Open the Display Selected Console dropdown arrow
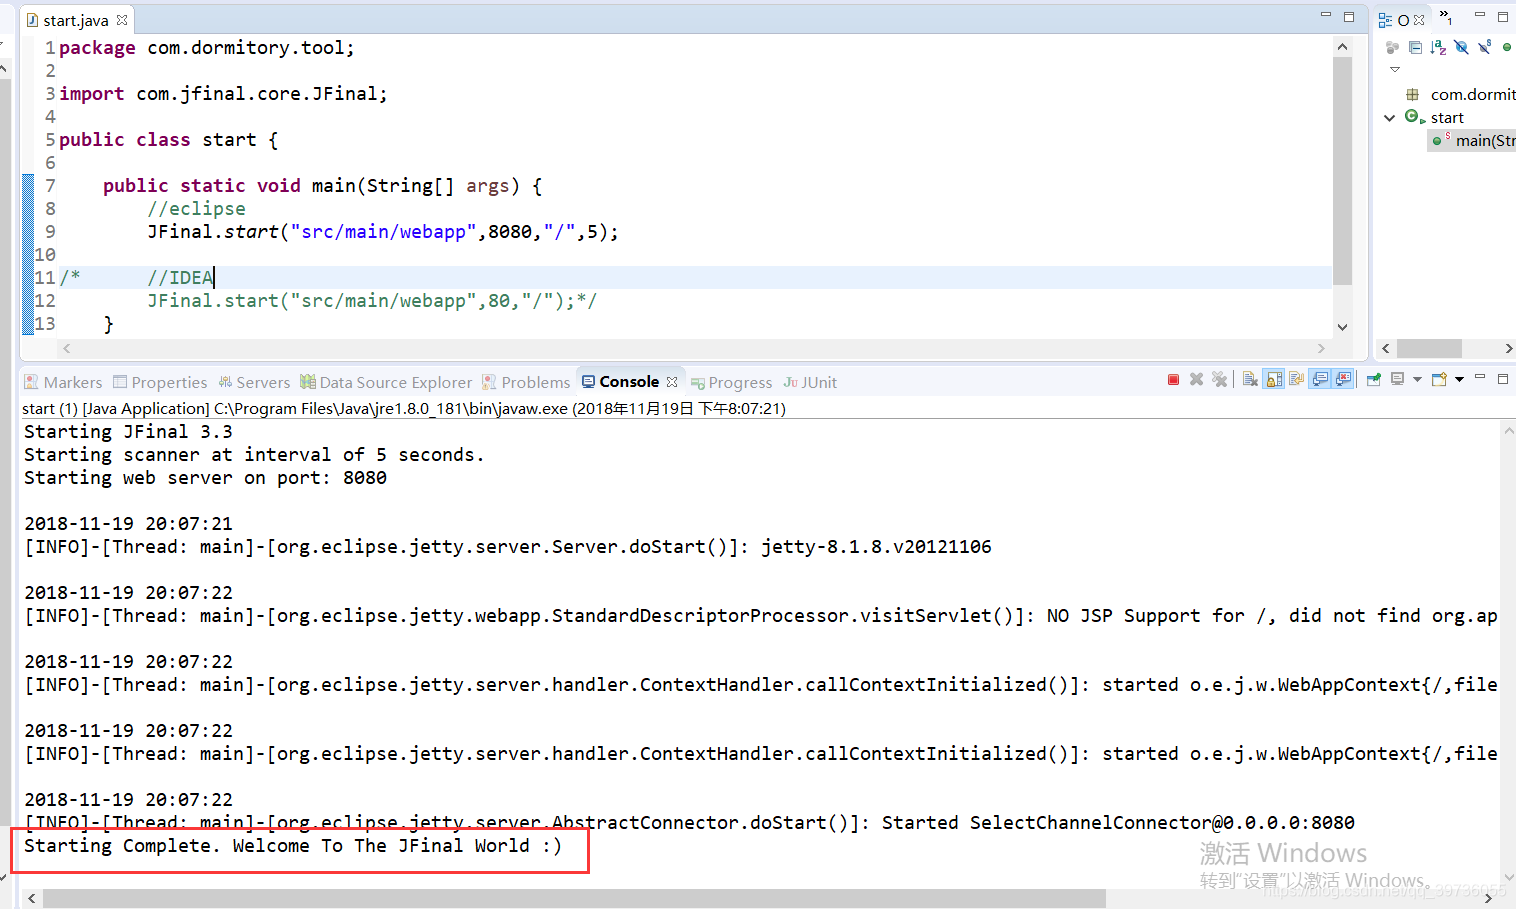1516x909 pixels. coord(1417,380)
